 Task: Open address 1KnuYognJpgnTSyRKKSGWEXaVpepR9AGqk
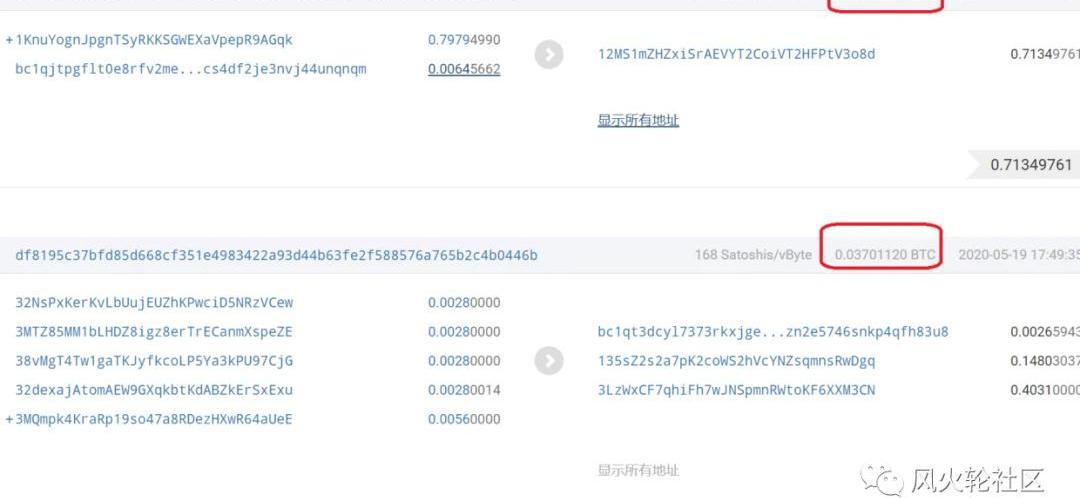point(154,40)
